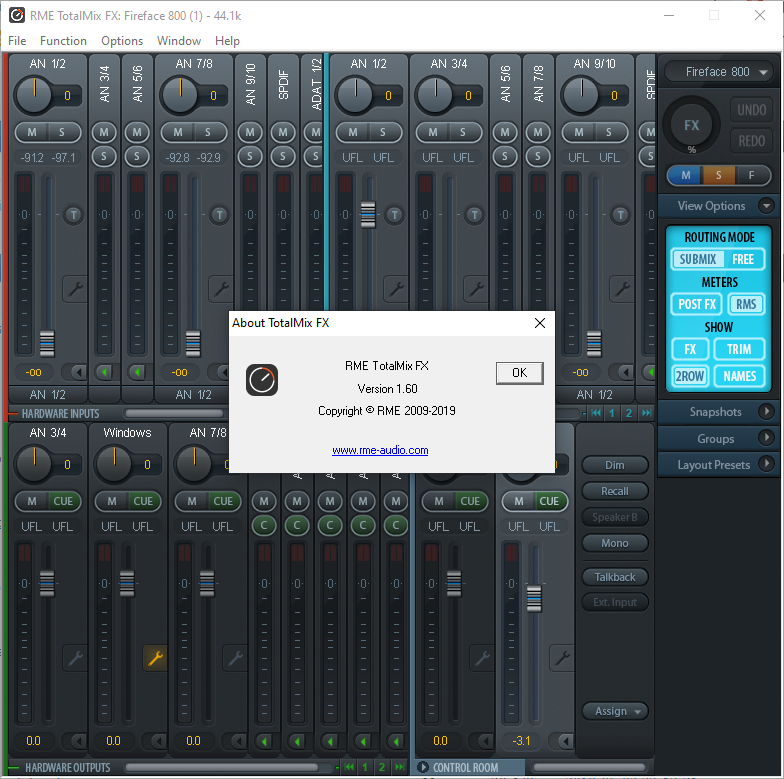The width and height of the screenshot is (784, 779).
Task: Toggle global Mute master M button
Action: click(686, 176)
